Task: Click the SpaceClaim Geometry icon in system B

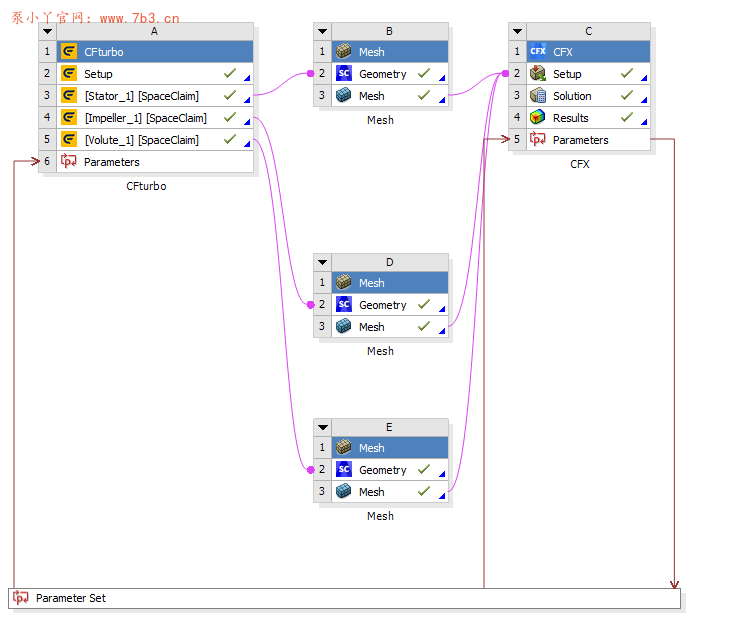Action: point(344,73)
